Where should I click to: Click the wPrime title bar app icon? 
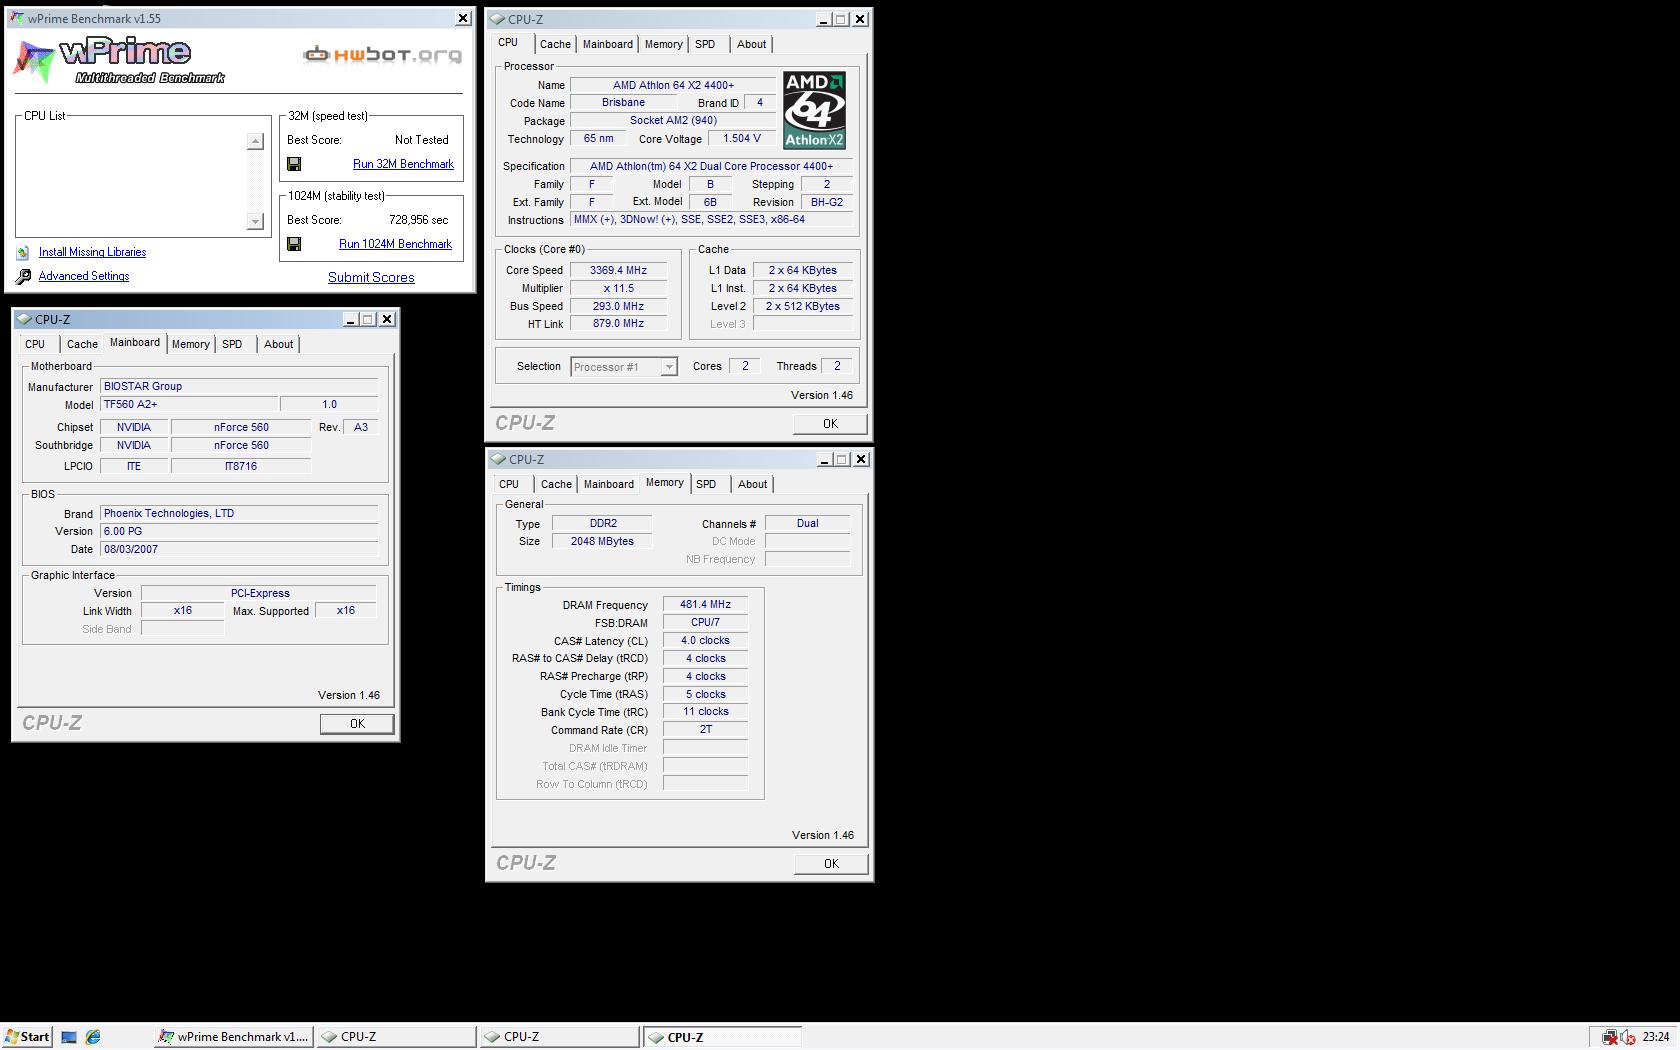16,18
